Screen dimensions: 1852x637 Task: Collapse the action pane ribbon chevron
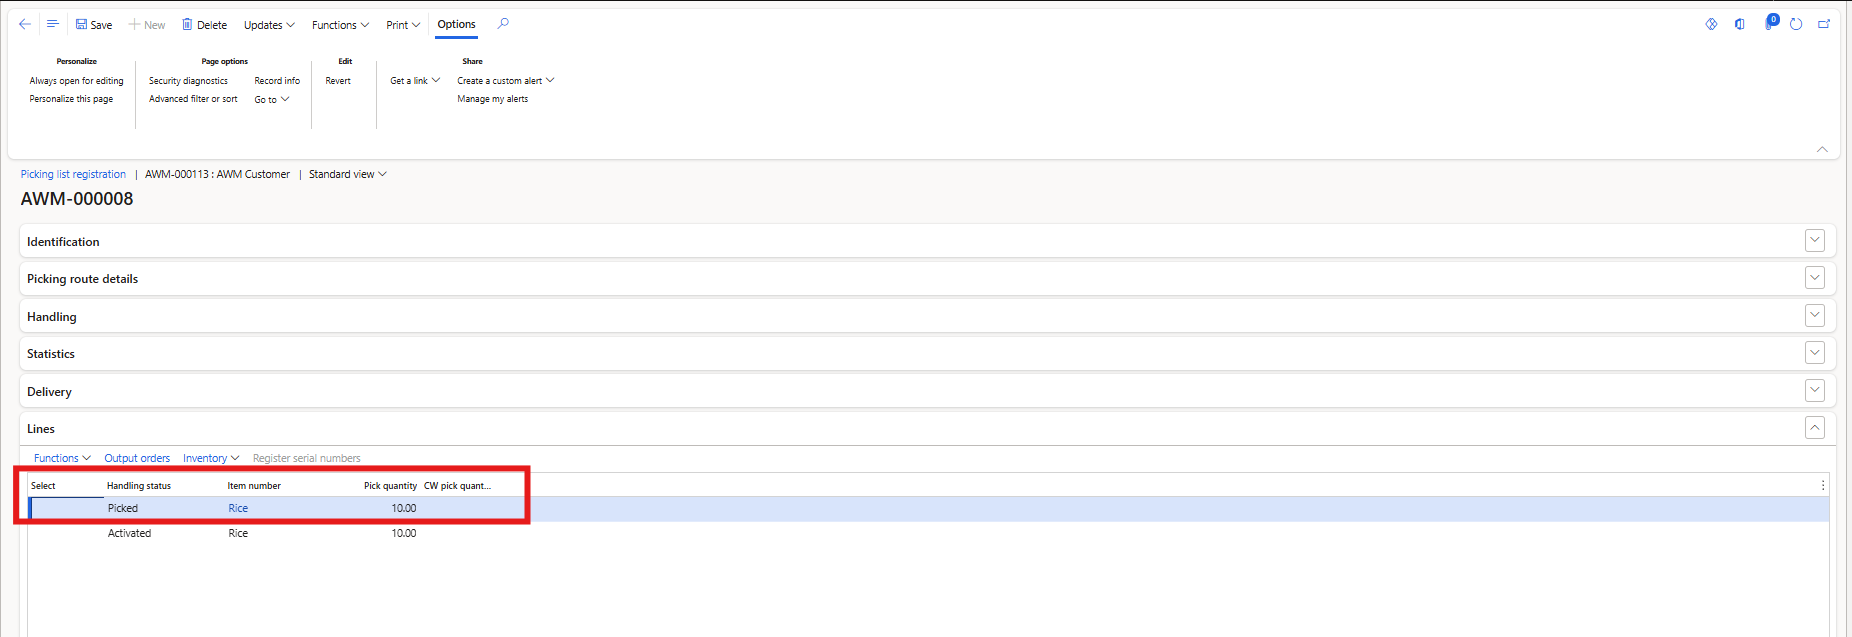1822,149
